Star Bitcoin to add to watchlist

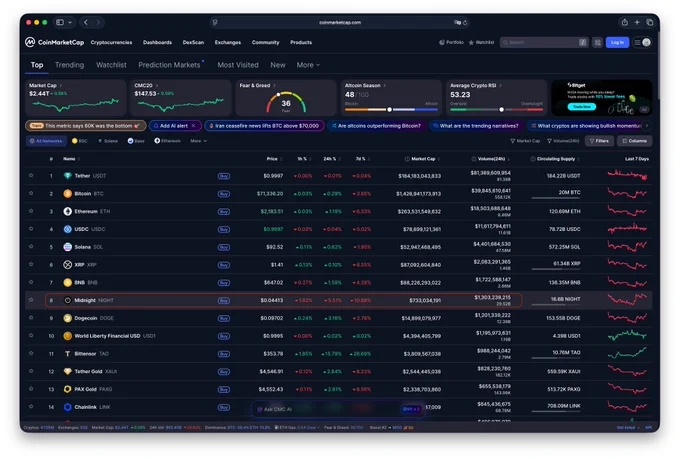pos(31,193)
